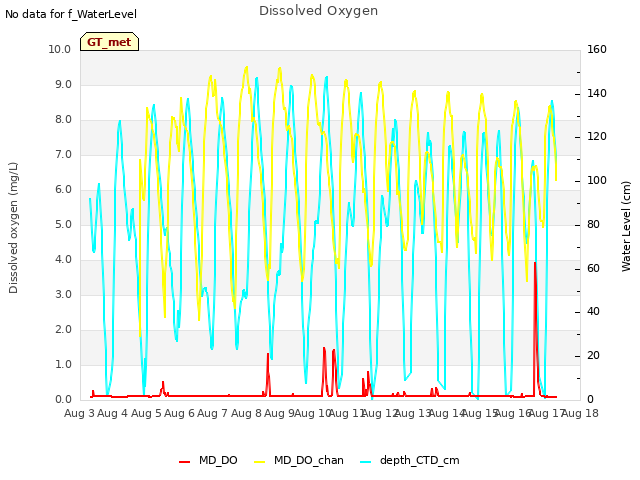Click the red MD_DO legend swatch
The height and width of the screenshot is (480, 640).
[x=184, y=462]
